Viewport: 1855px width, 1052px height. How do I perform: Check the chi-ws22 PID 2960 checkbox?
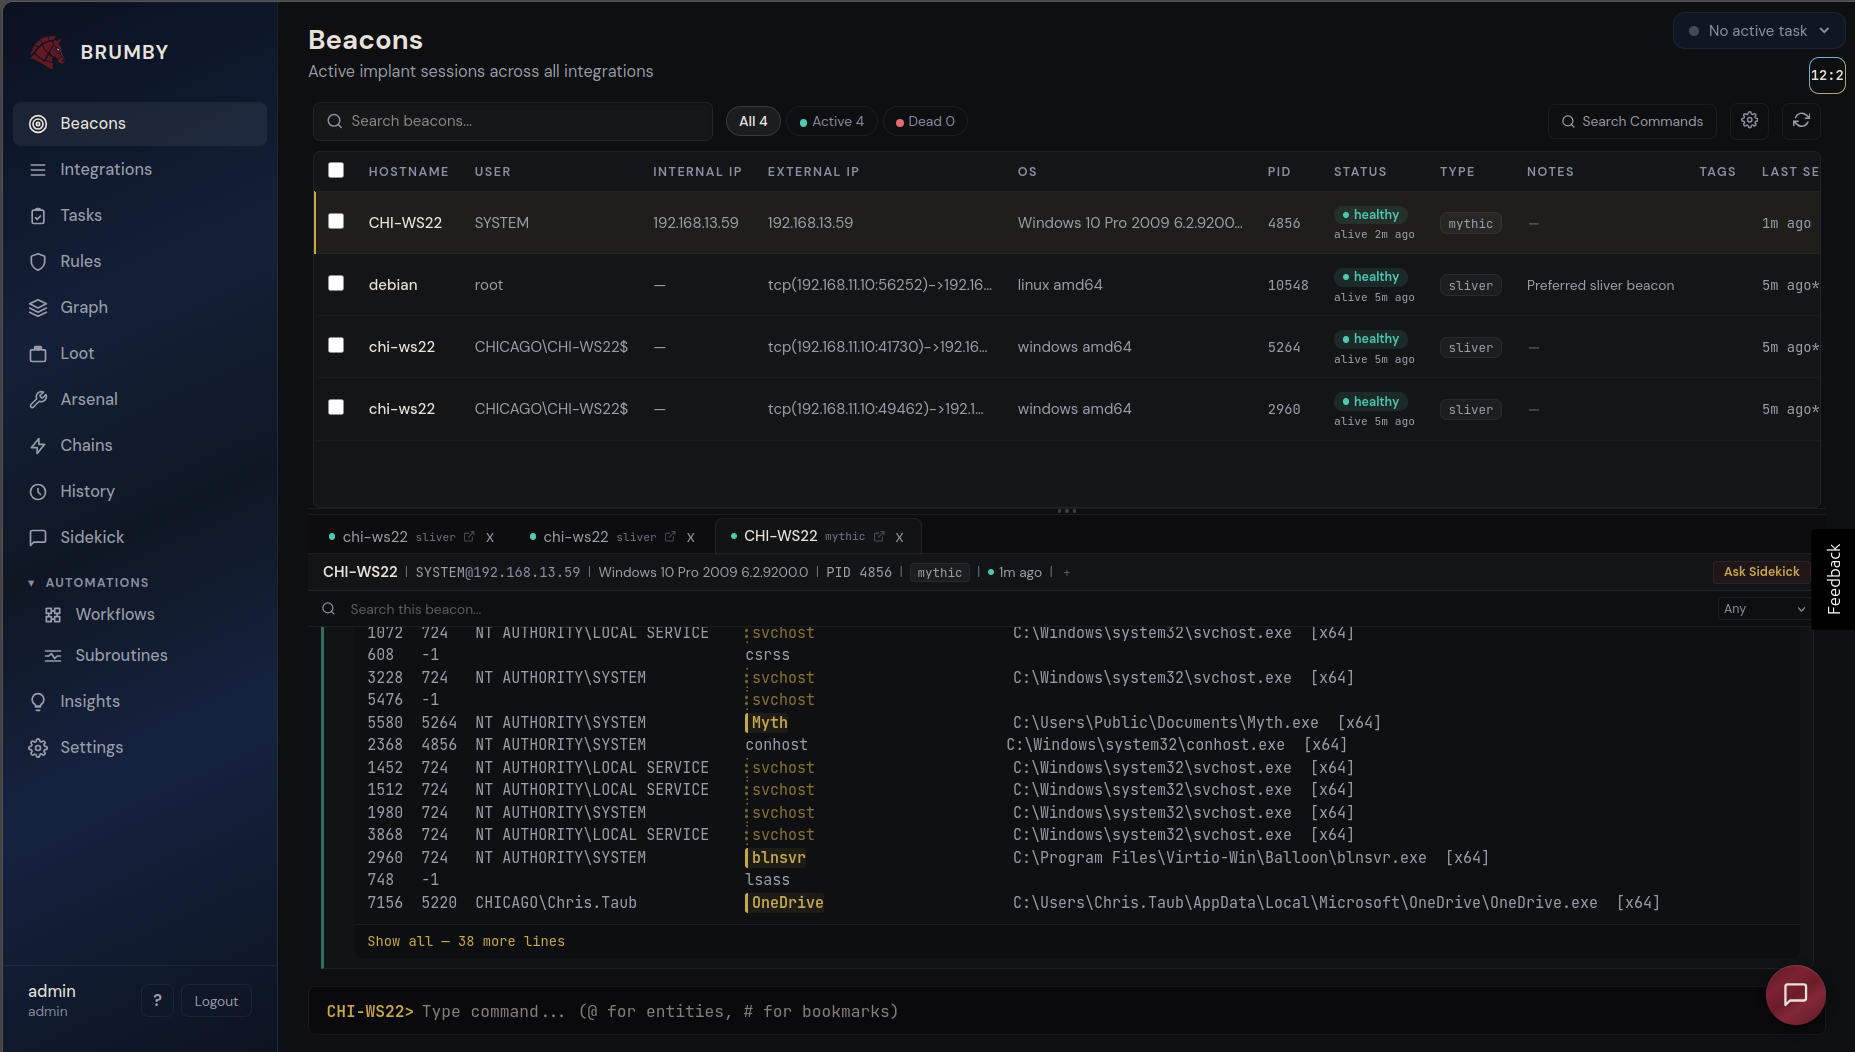336,407
